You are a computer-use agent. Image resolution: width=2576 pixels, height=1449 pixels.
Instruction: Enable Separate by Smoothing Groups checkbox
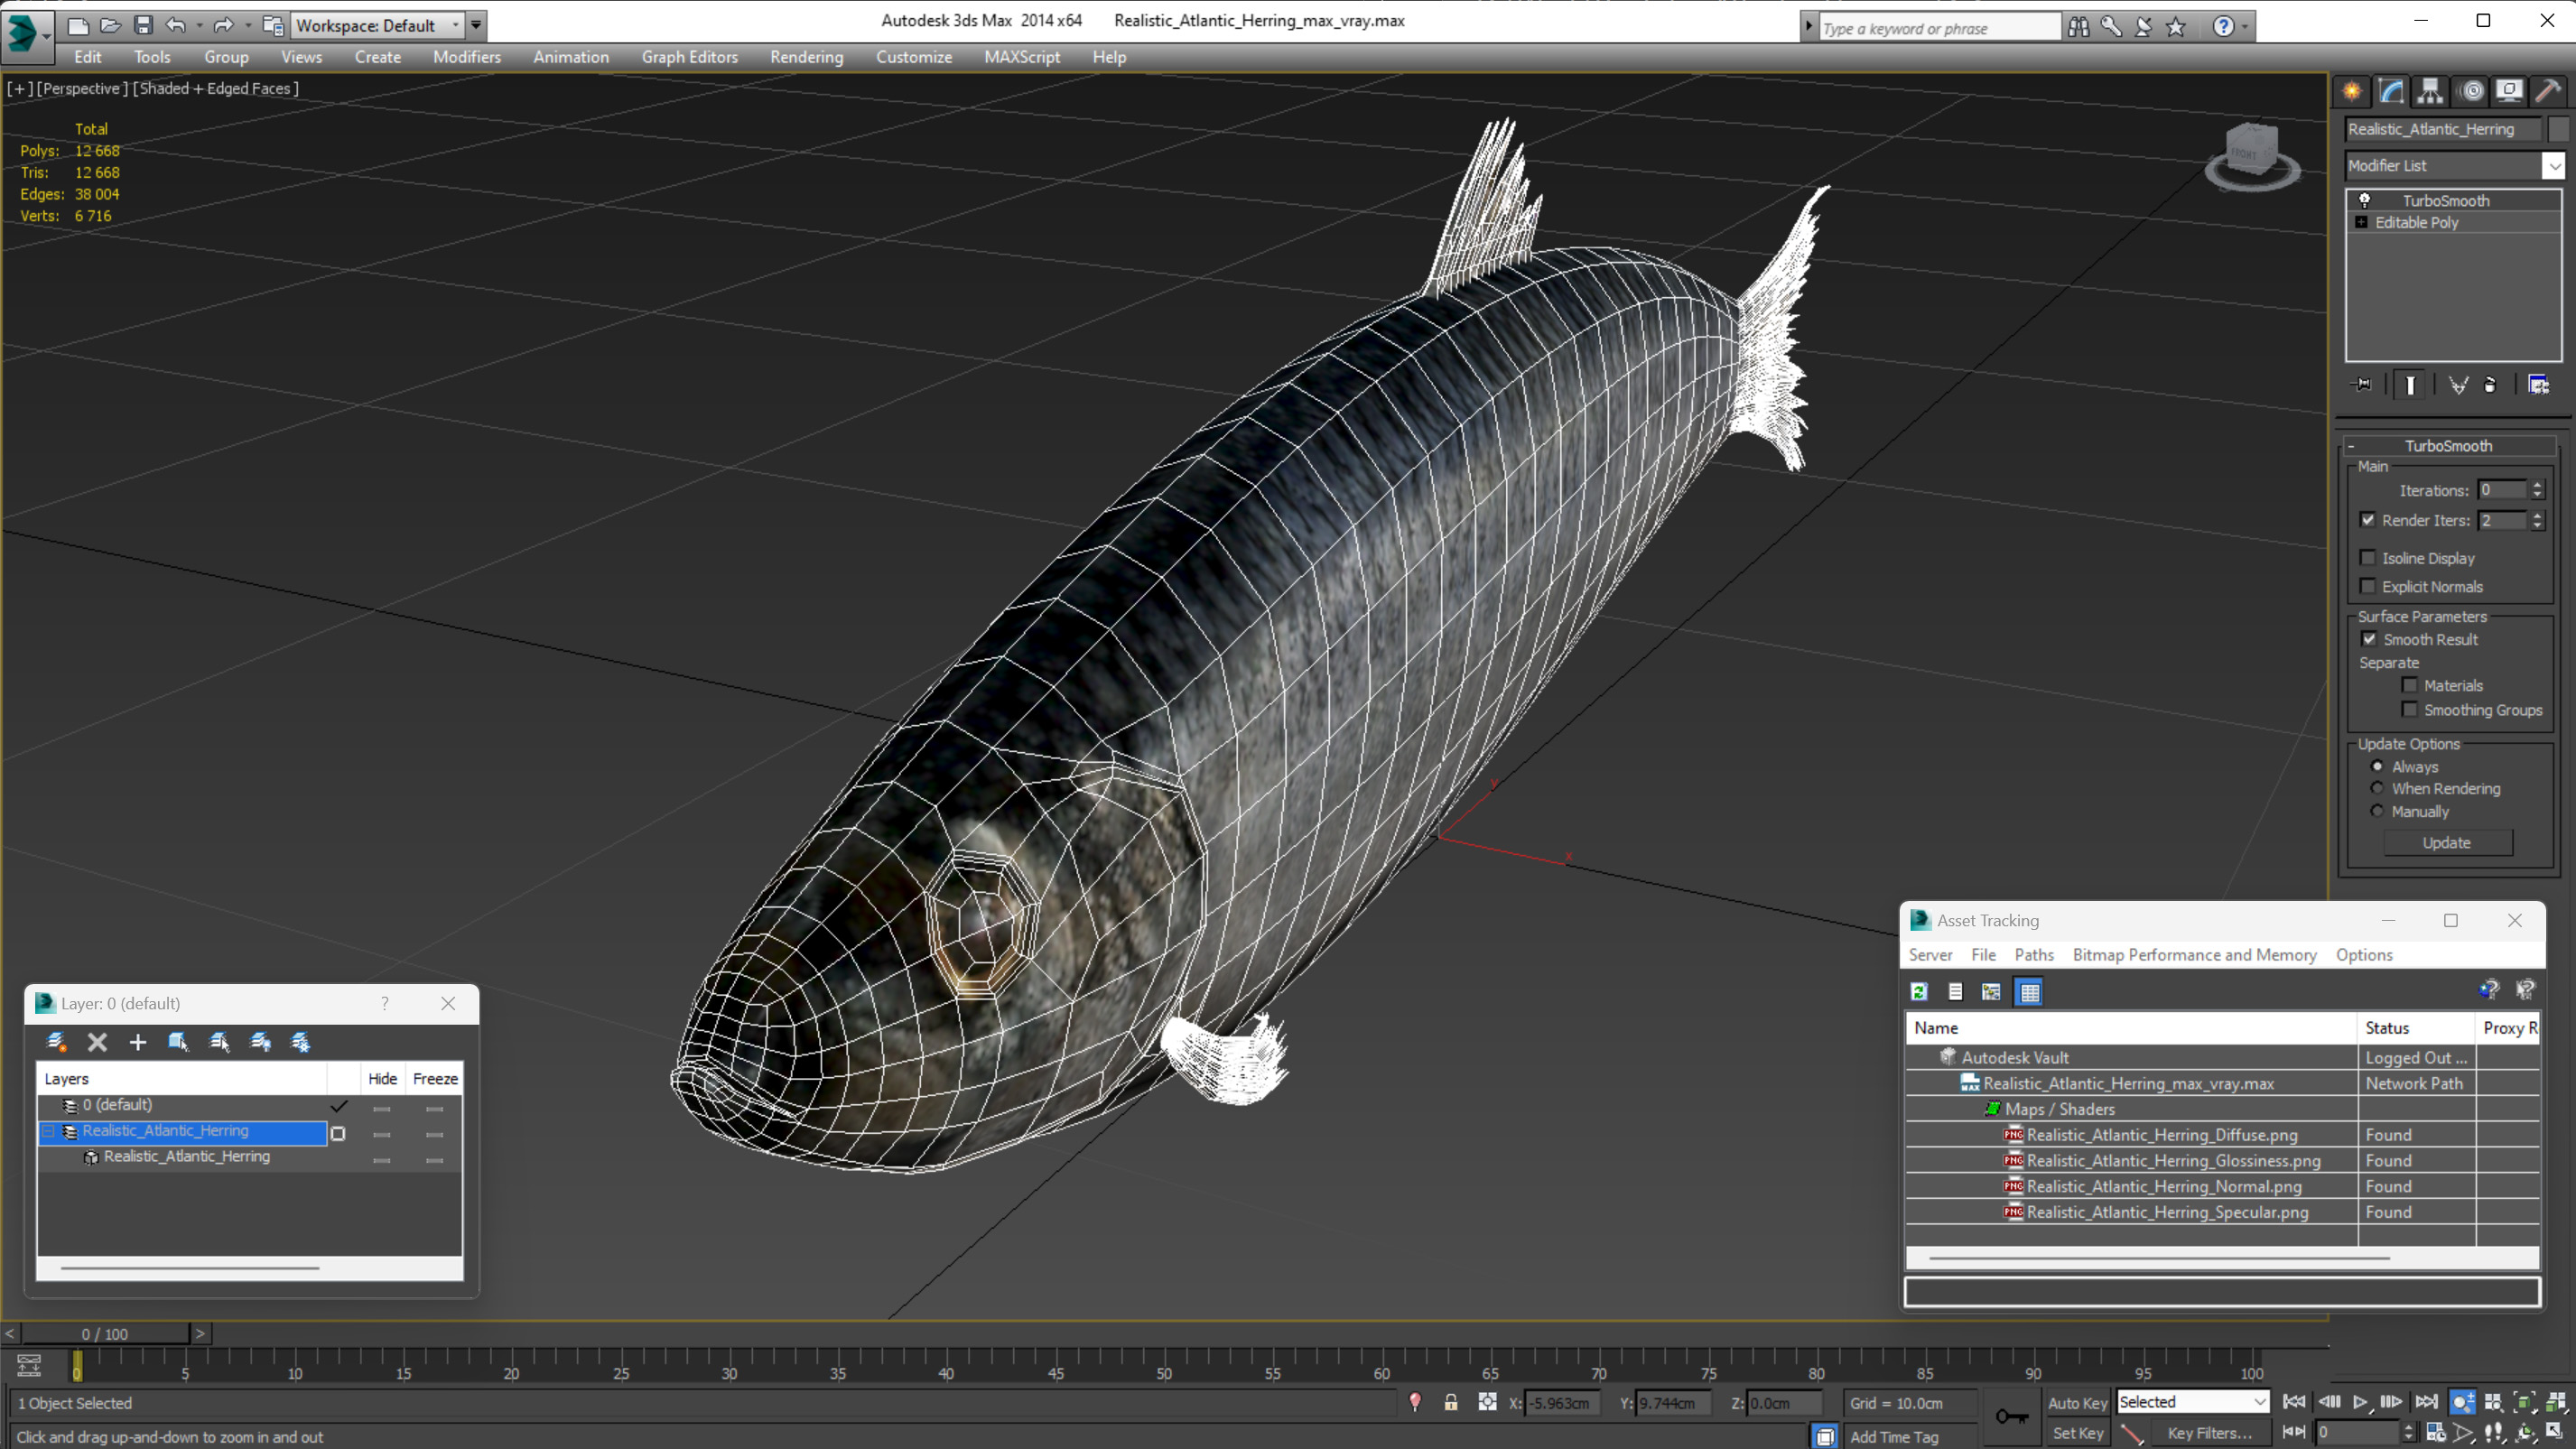(2410, 709)
